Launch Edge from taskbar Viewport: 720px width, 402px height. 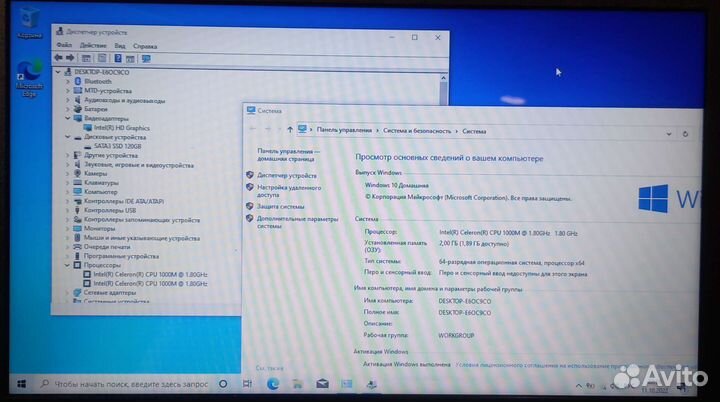(273, 384)
